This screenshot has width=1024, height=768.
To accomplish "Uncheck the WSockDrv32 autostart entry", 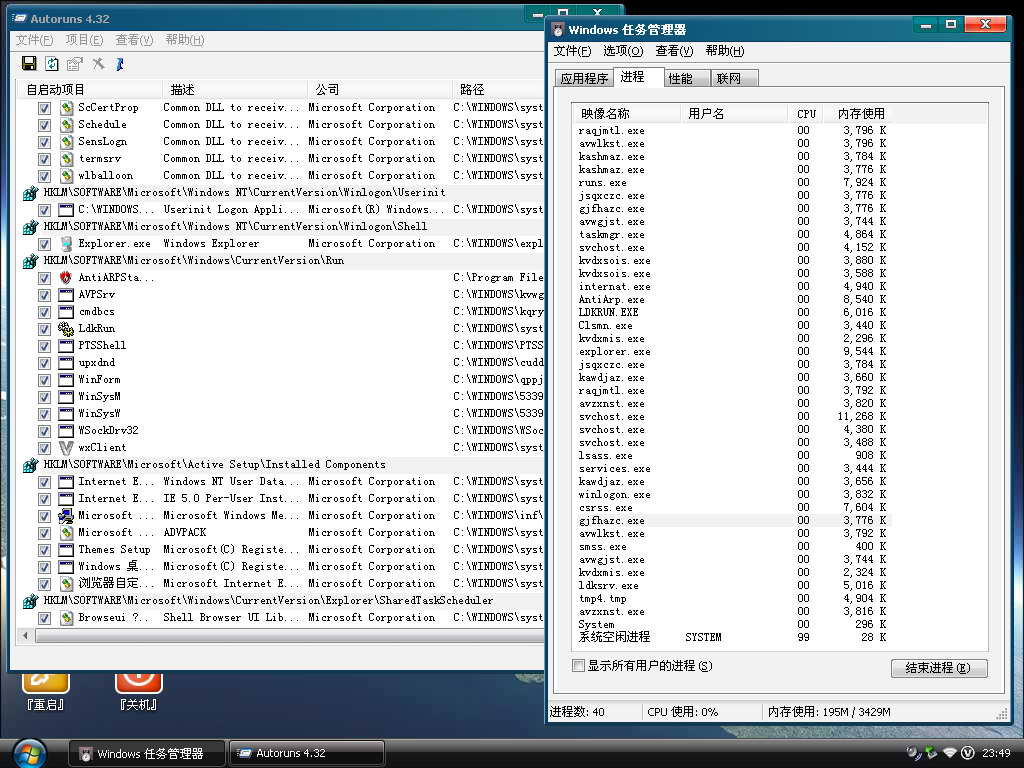I will [x=44, y=430].
